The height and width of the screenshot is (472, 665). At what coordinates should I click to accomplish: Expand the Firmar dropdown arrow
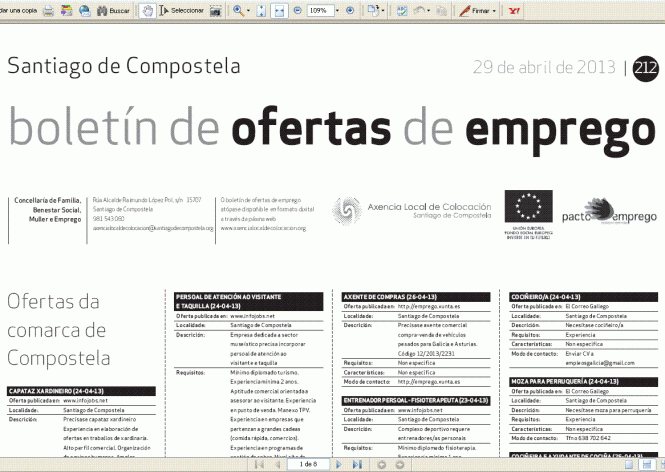(494, 11)
